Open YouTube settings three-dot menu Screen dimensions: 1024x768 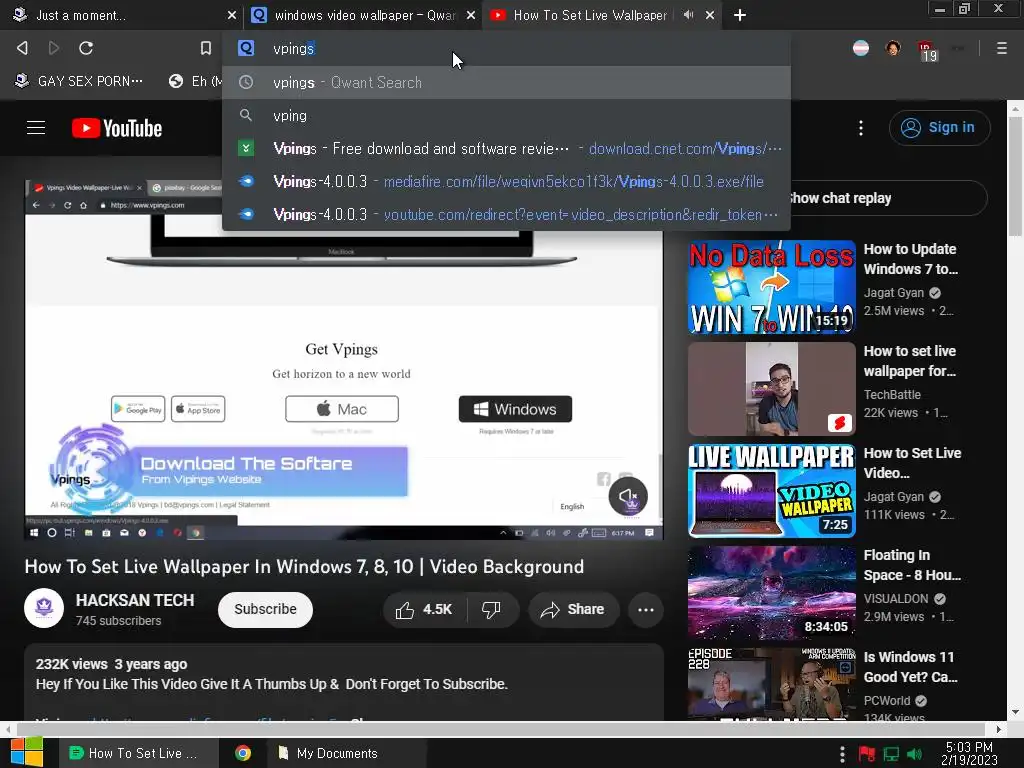pyautogui.click(x=861, y=128)
